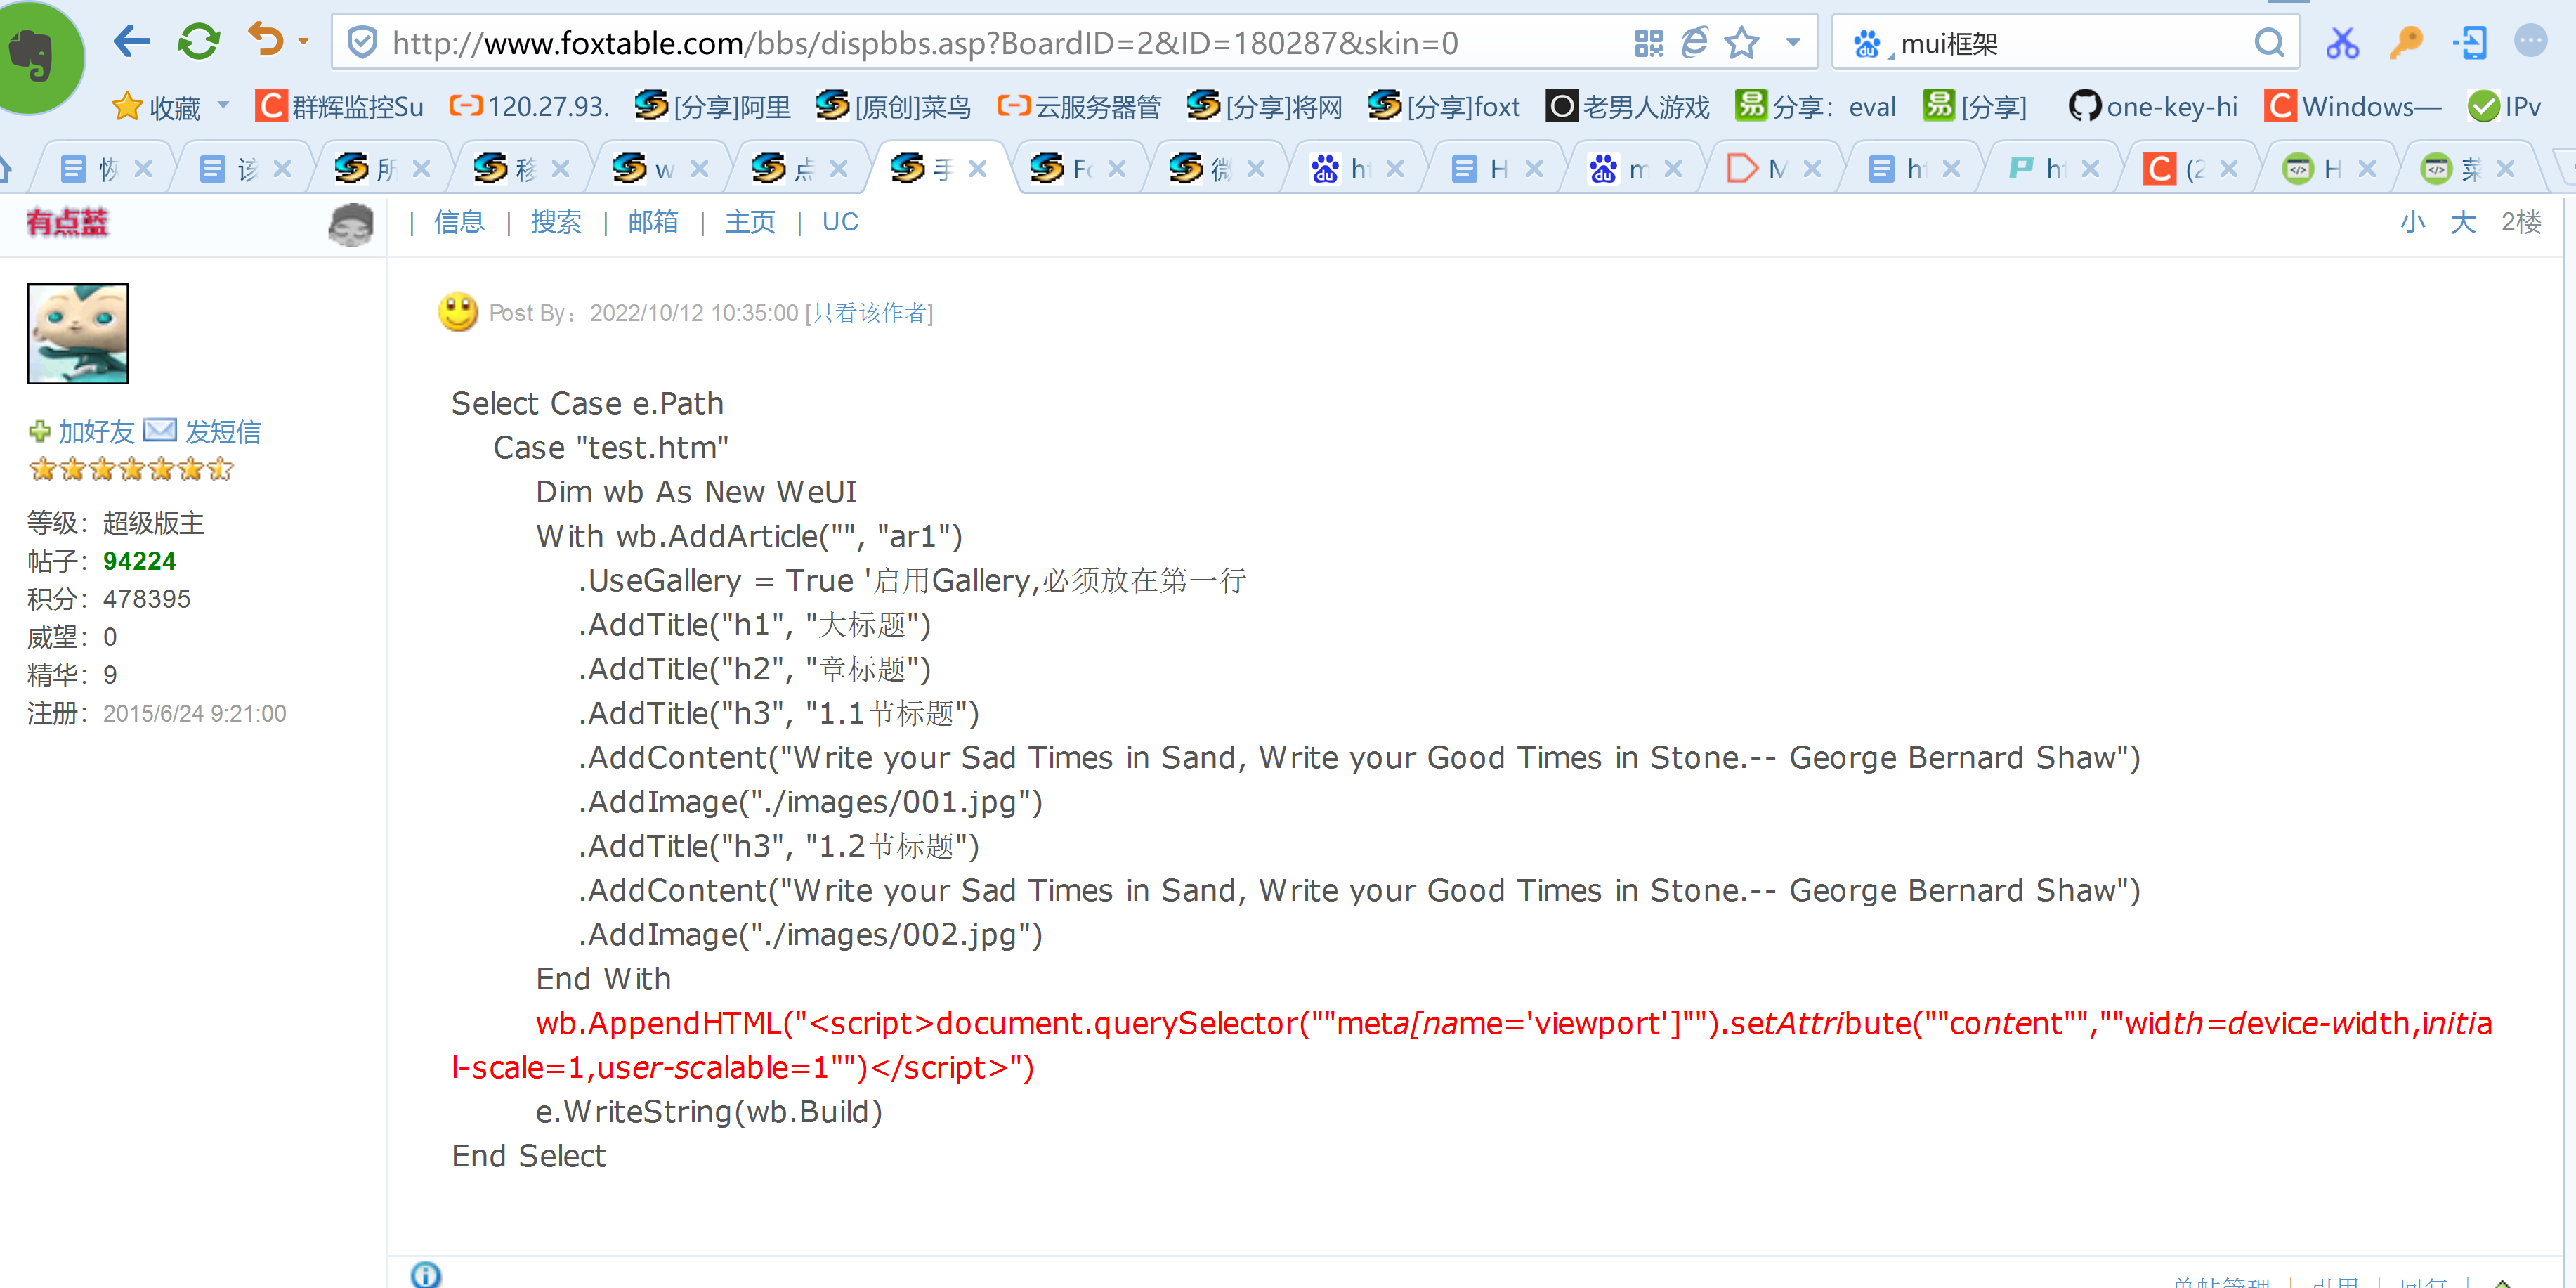Click the foxtable URL address field

pyautogui.click(x=925, y=43)
